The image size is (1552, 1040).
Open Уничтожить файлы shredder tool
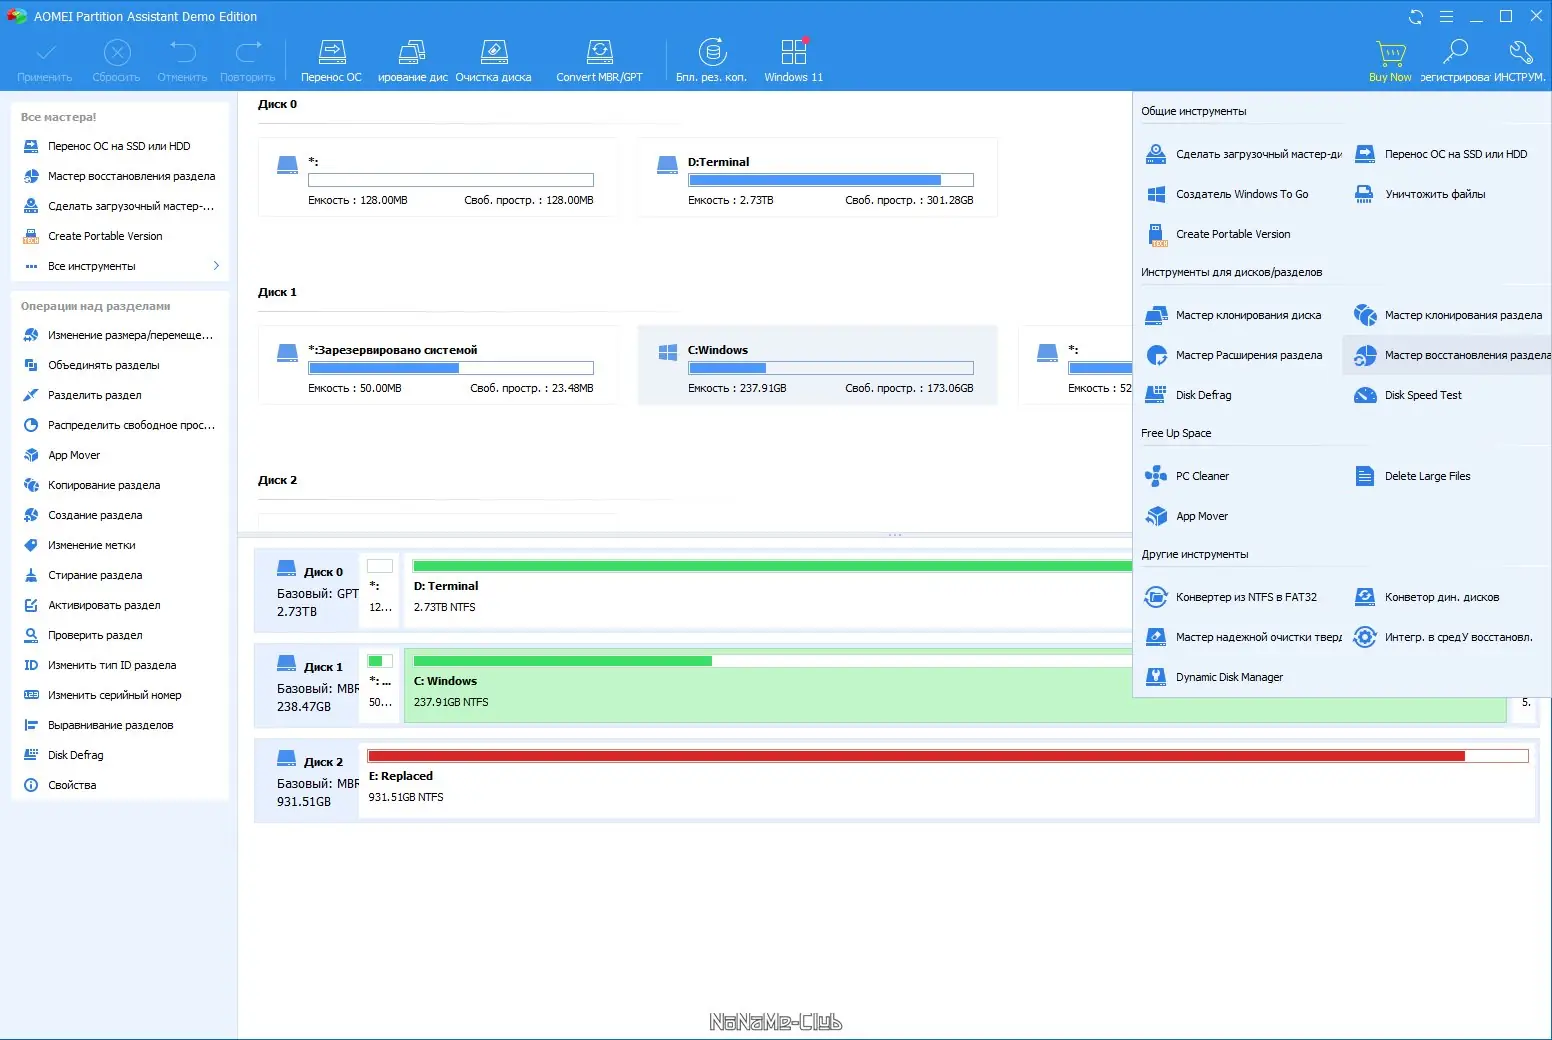1419,194
